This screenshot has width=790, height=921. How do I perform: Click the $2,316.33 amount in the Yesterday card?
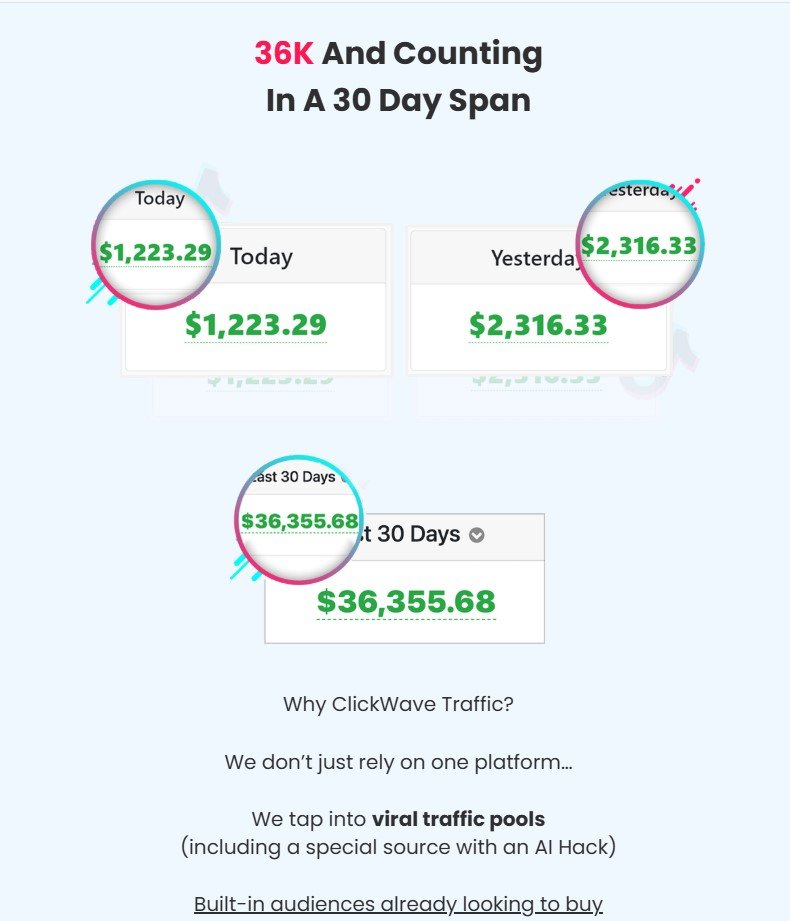(x=538, y=325)
